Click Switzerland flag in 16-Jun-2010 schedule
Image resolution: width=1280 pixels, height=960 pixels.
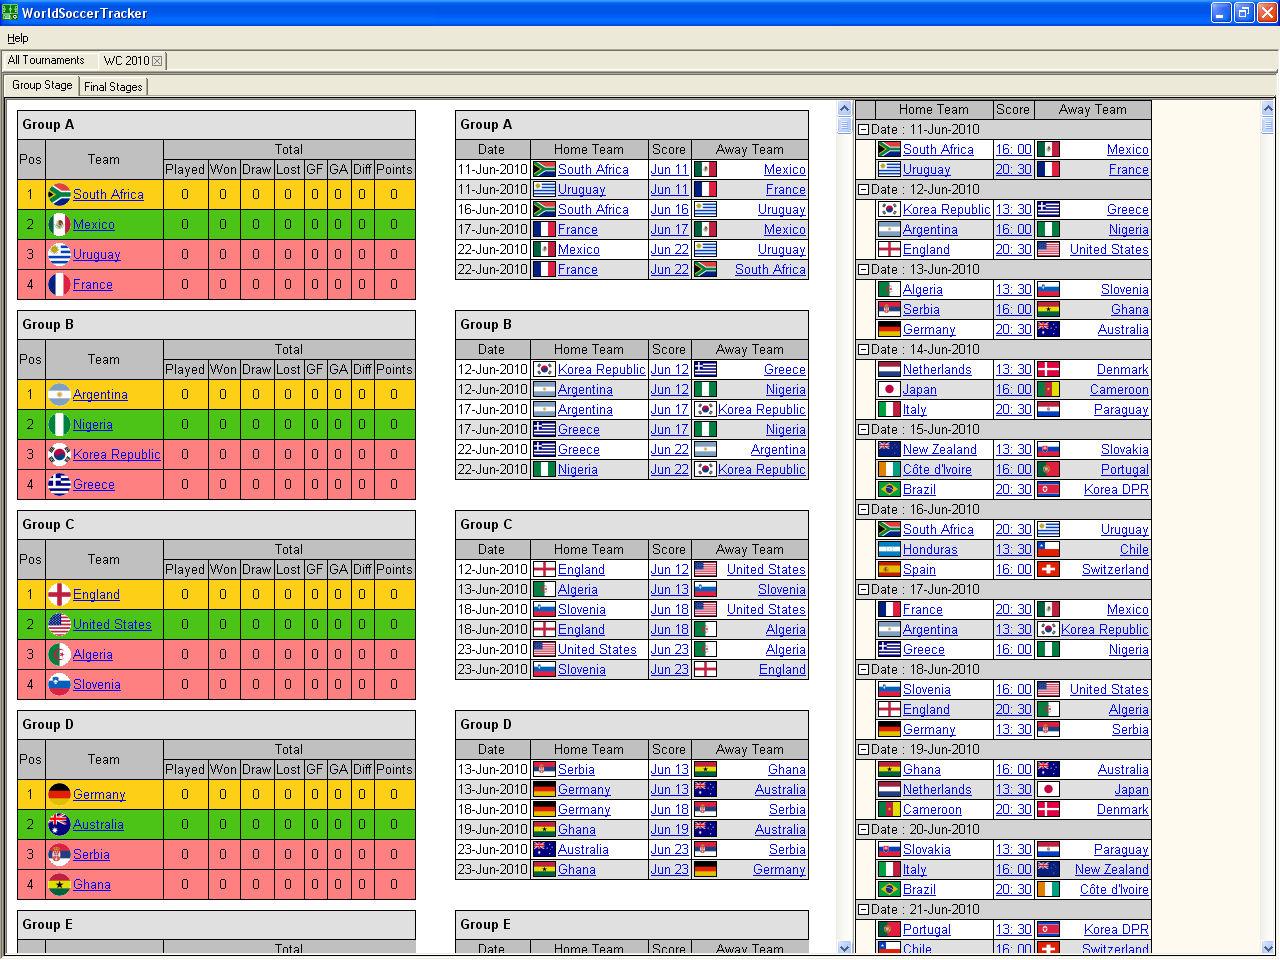pyautogui.click(x=1048, y=569)
